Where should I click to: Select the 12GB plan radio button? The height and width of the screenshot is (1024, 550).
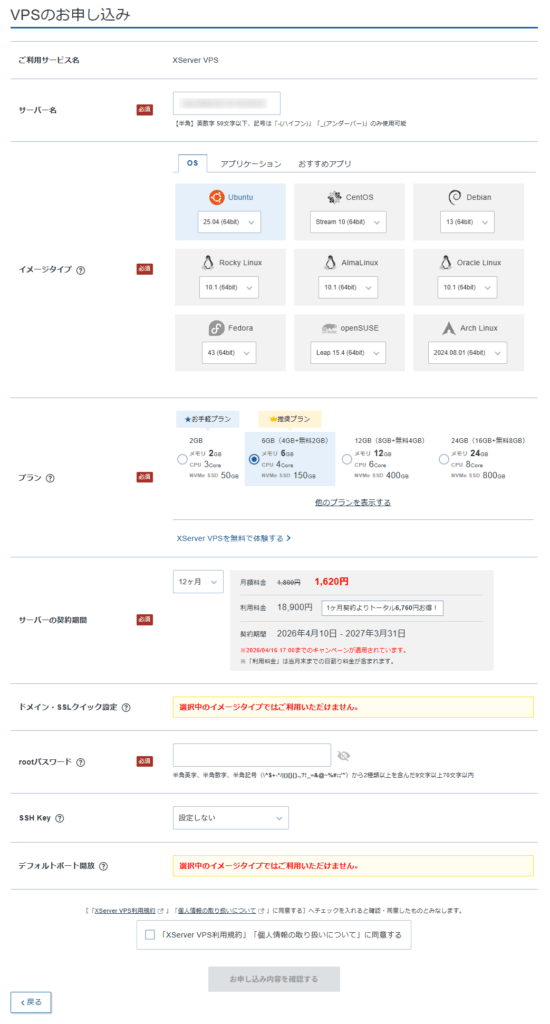pyautogui.click(x=347, y=460)
